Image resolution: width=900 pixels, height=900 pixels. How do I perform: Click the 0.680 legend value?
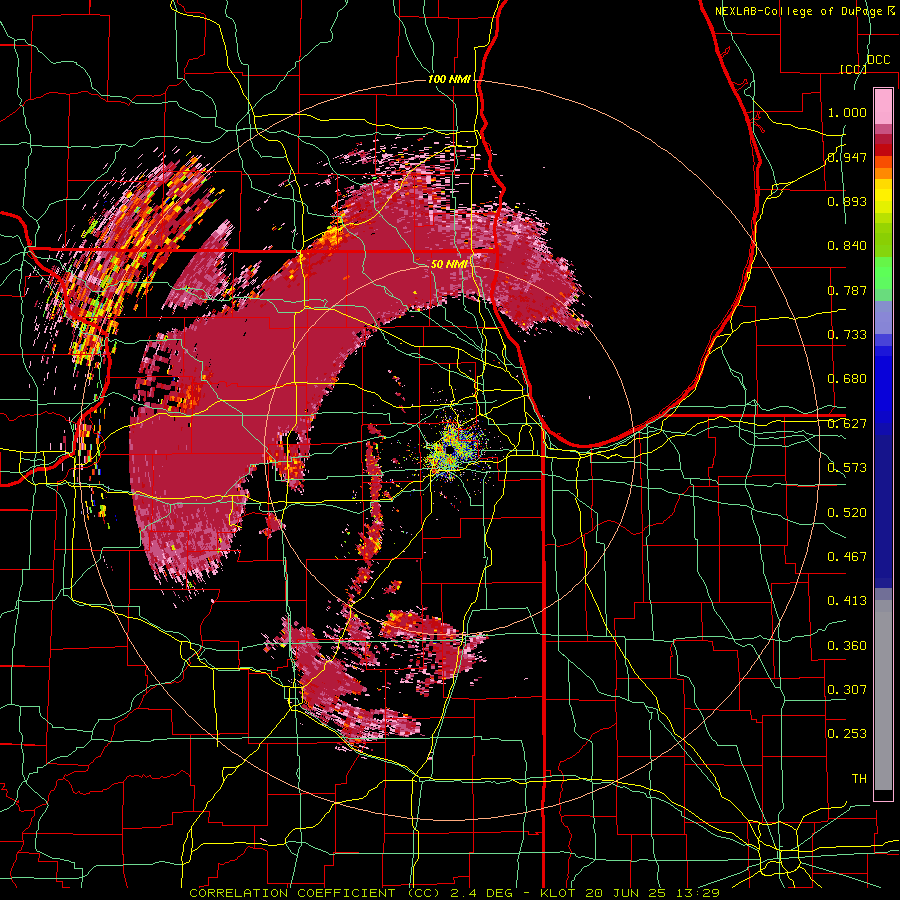(847, 379)
